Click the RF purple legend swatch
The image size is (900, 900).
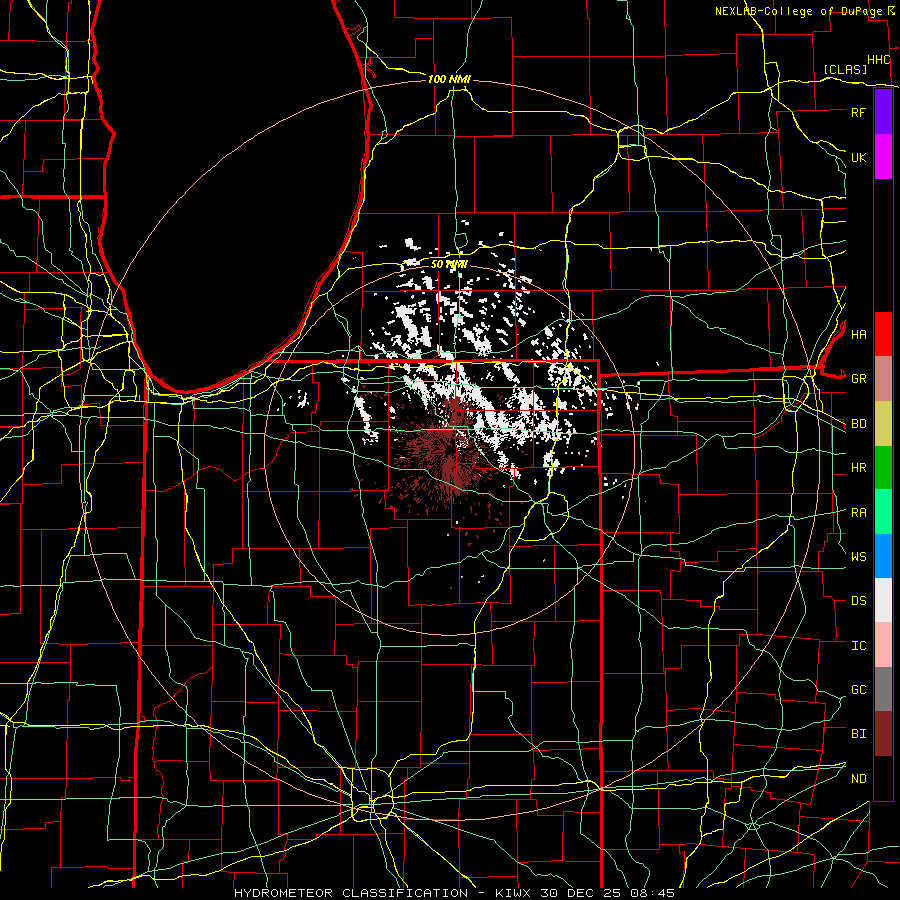click(883, 112)
